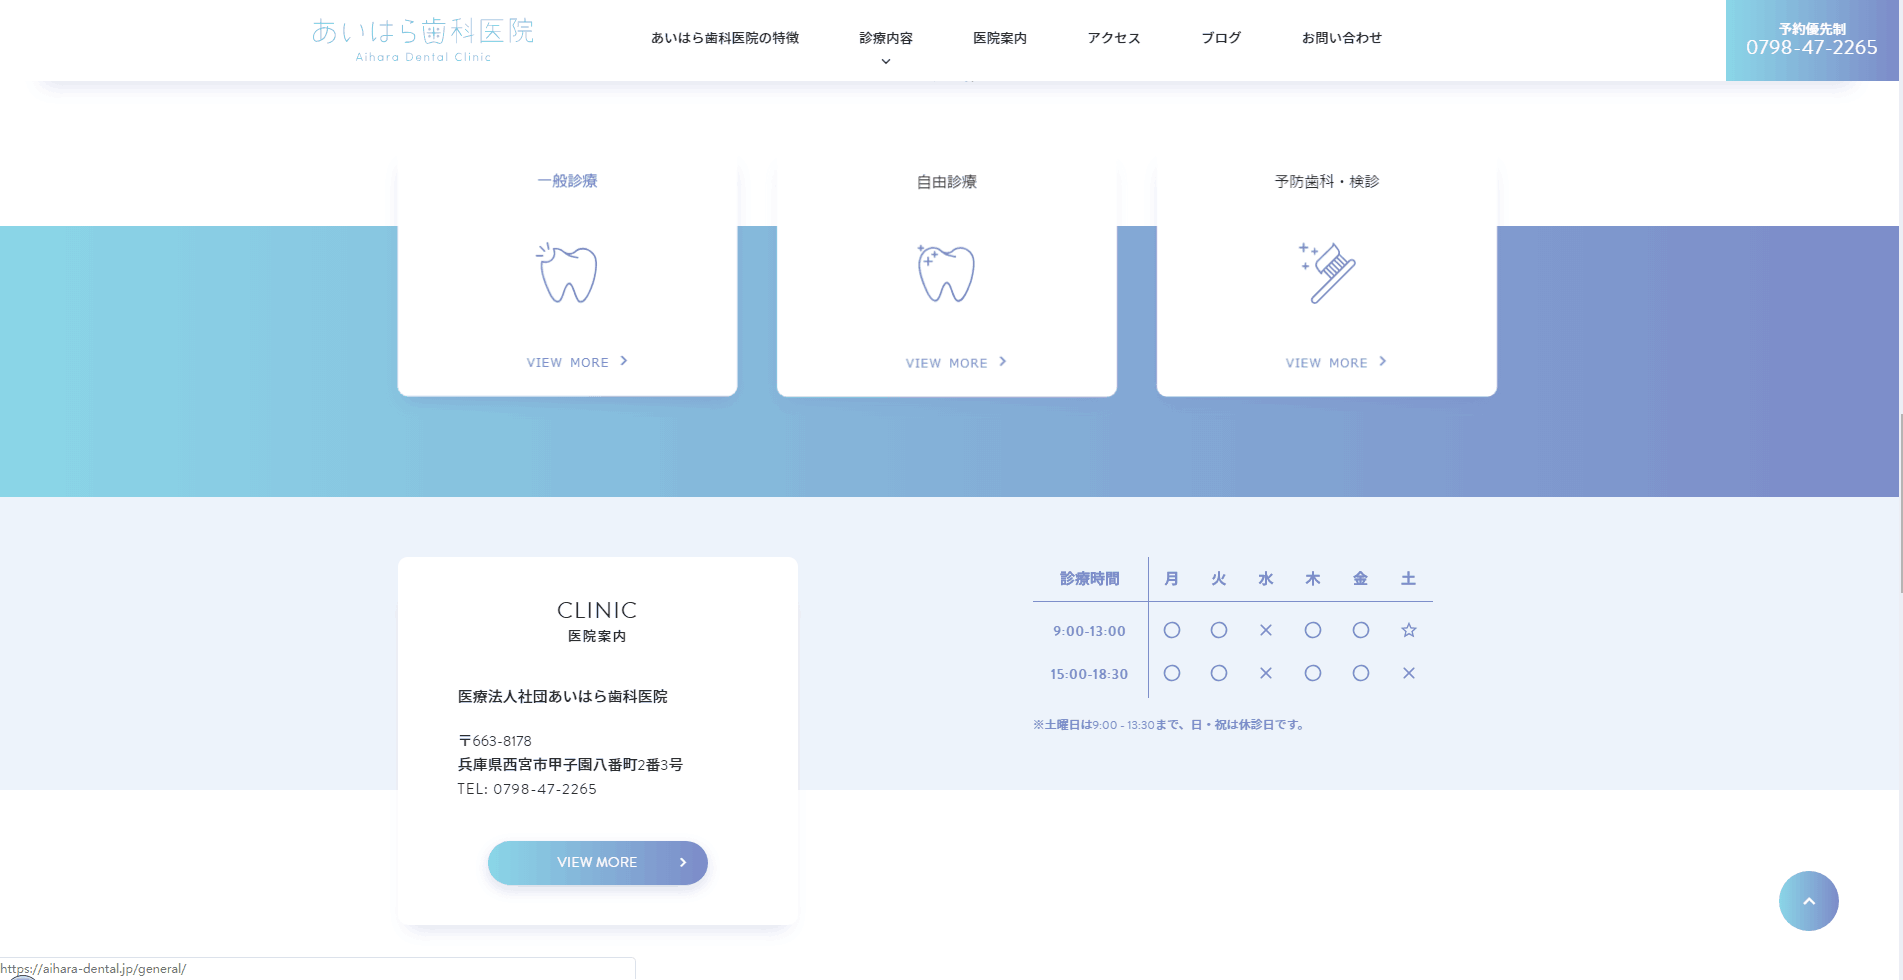Screen dimensions: 1903x980
Task: Click the 医療法人社団あいはら歯科医院 text
Action: [563, 696]
